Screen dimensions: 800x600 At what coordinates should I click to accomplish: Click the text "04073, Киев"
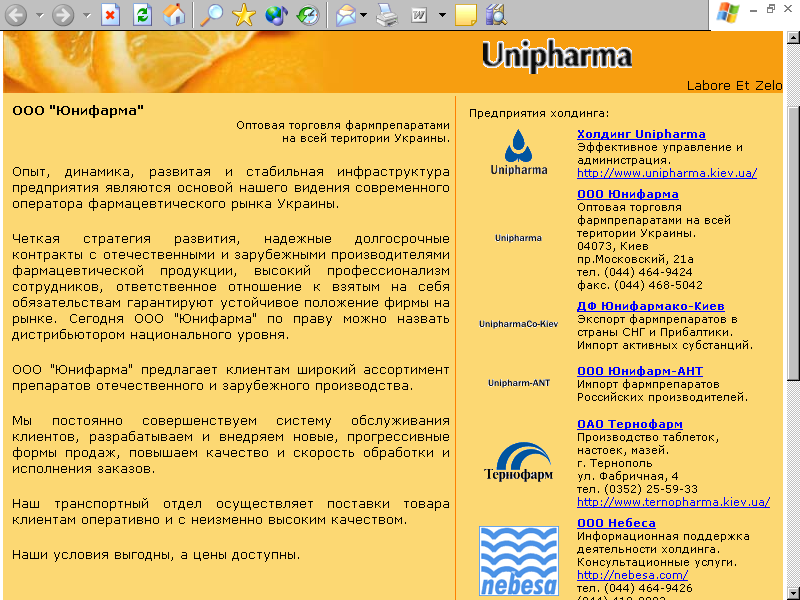pos(613,246)
